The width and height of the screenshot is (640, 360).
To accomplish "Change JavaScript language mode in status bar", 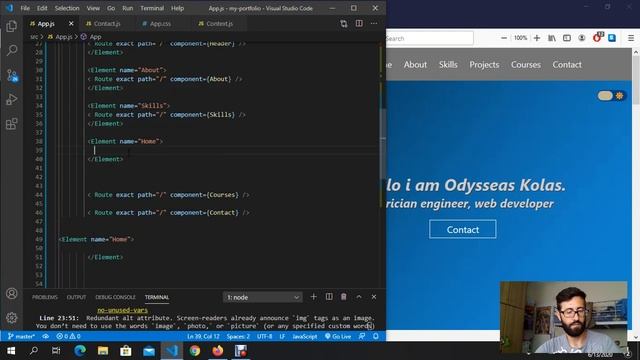I will click(304, 336).
